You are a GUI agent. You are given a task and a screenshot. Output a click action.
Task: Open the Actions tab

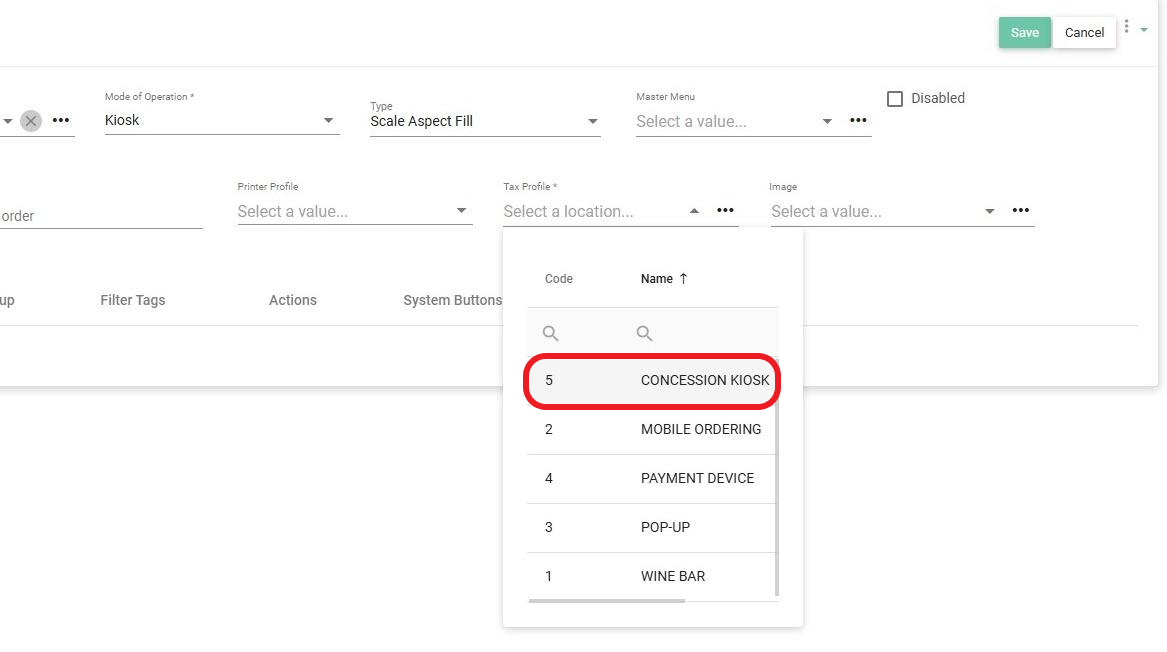[292, 300]
